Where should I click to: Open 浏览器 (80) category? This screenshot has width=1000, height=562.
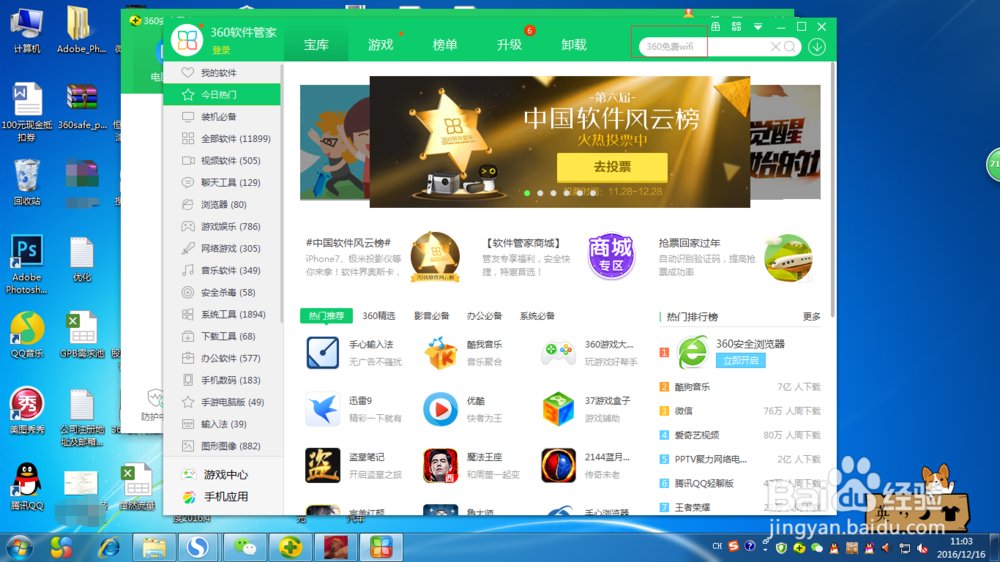coord(222,205)
